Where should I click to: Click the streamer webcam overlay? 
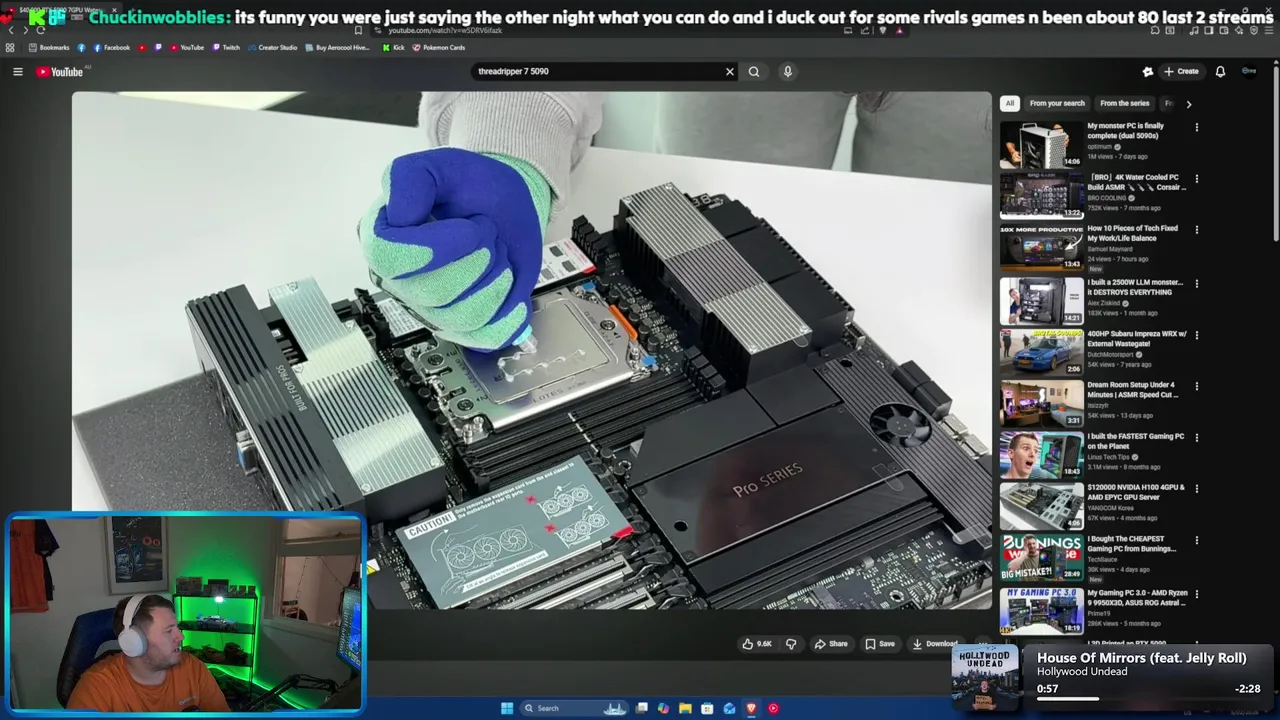186,613
